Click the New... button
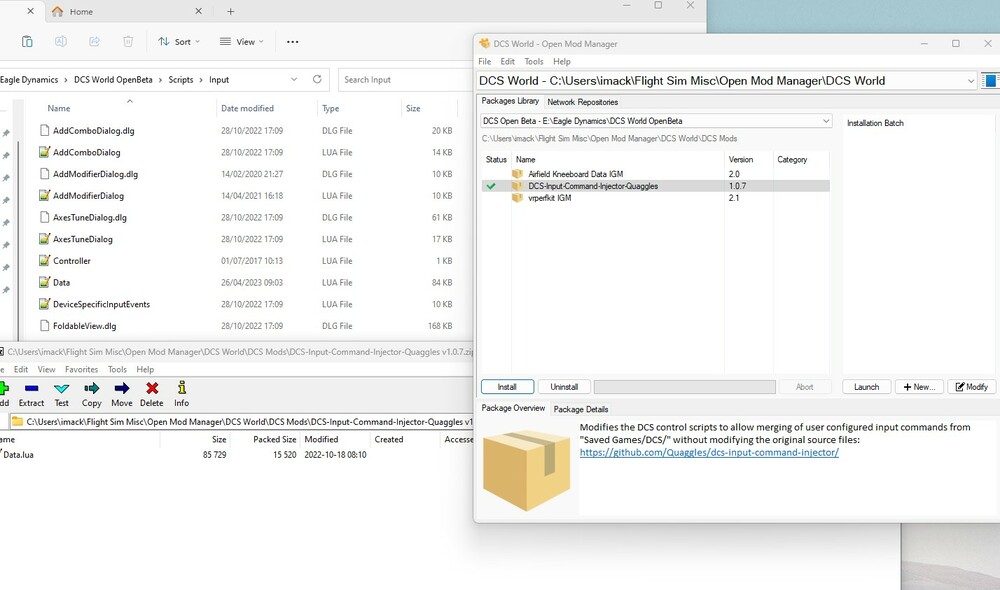 point(919,387)
